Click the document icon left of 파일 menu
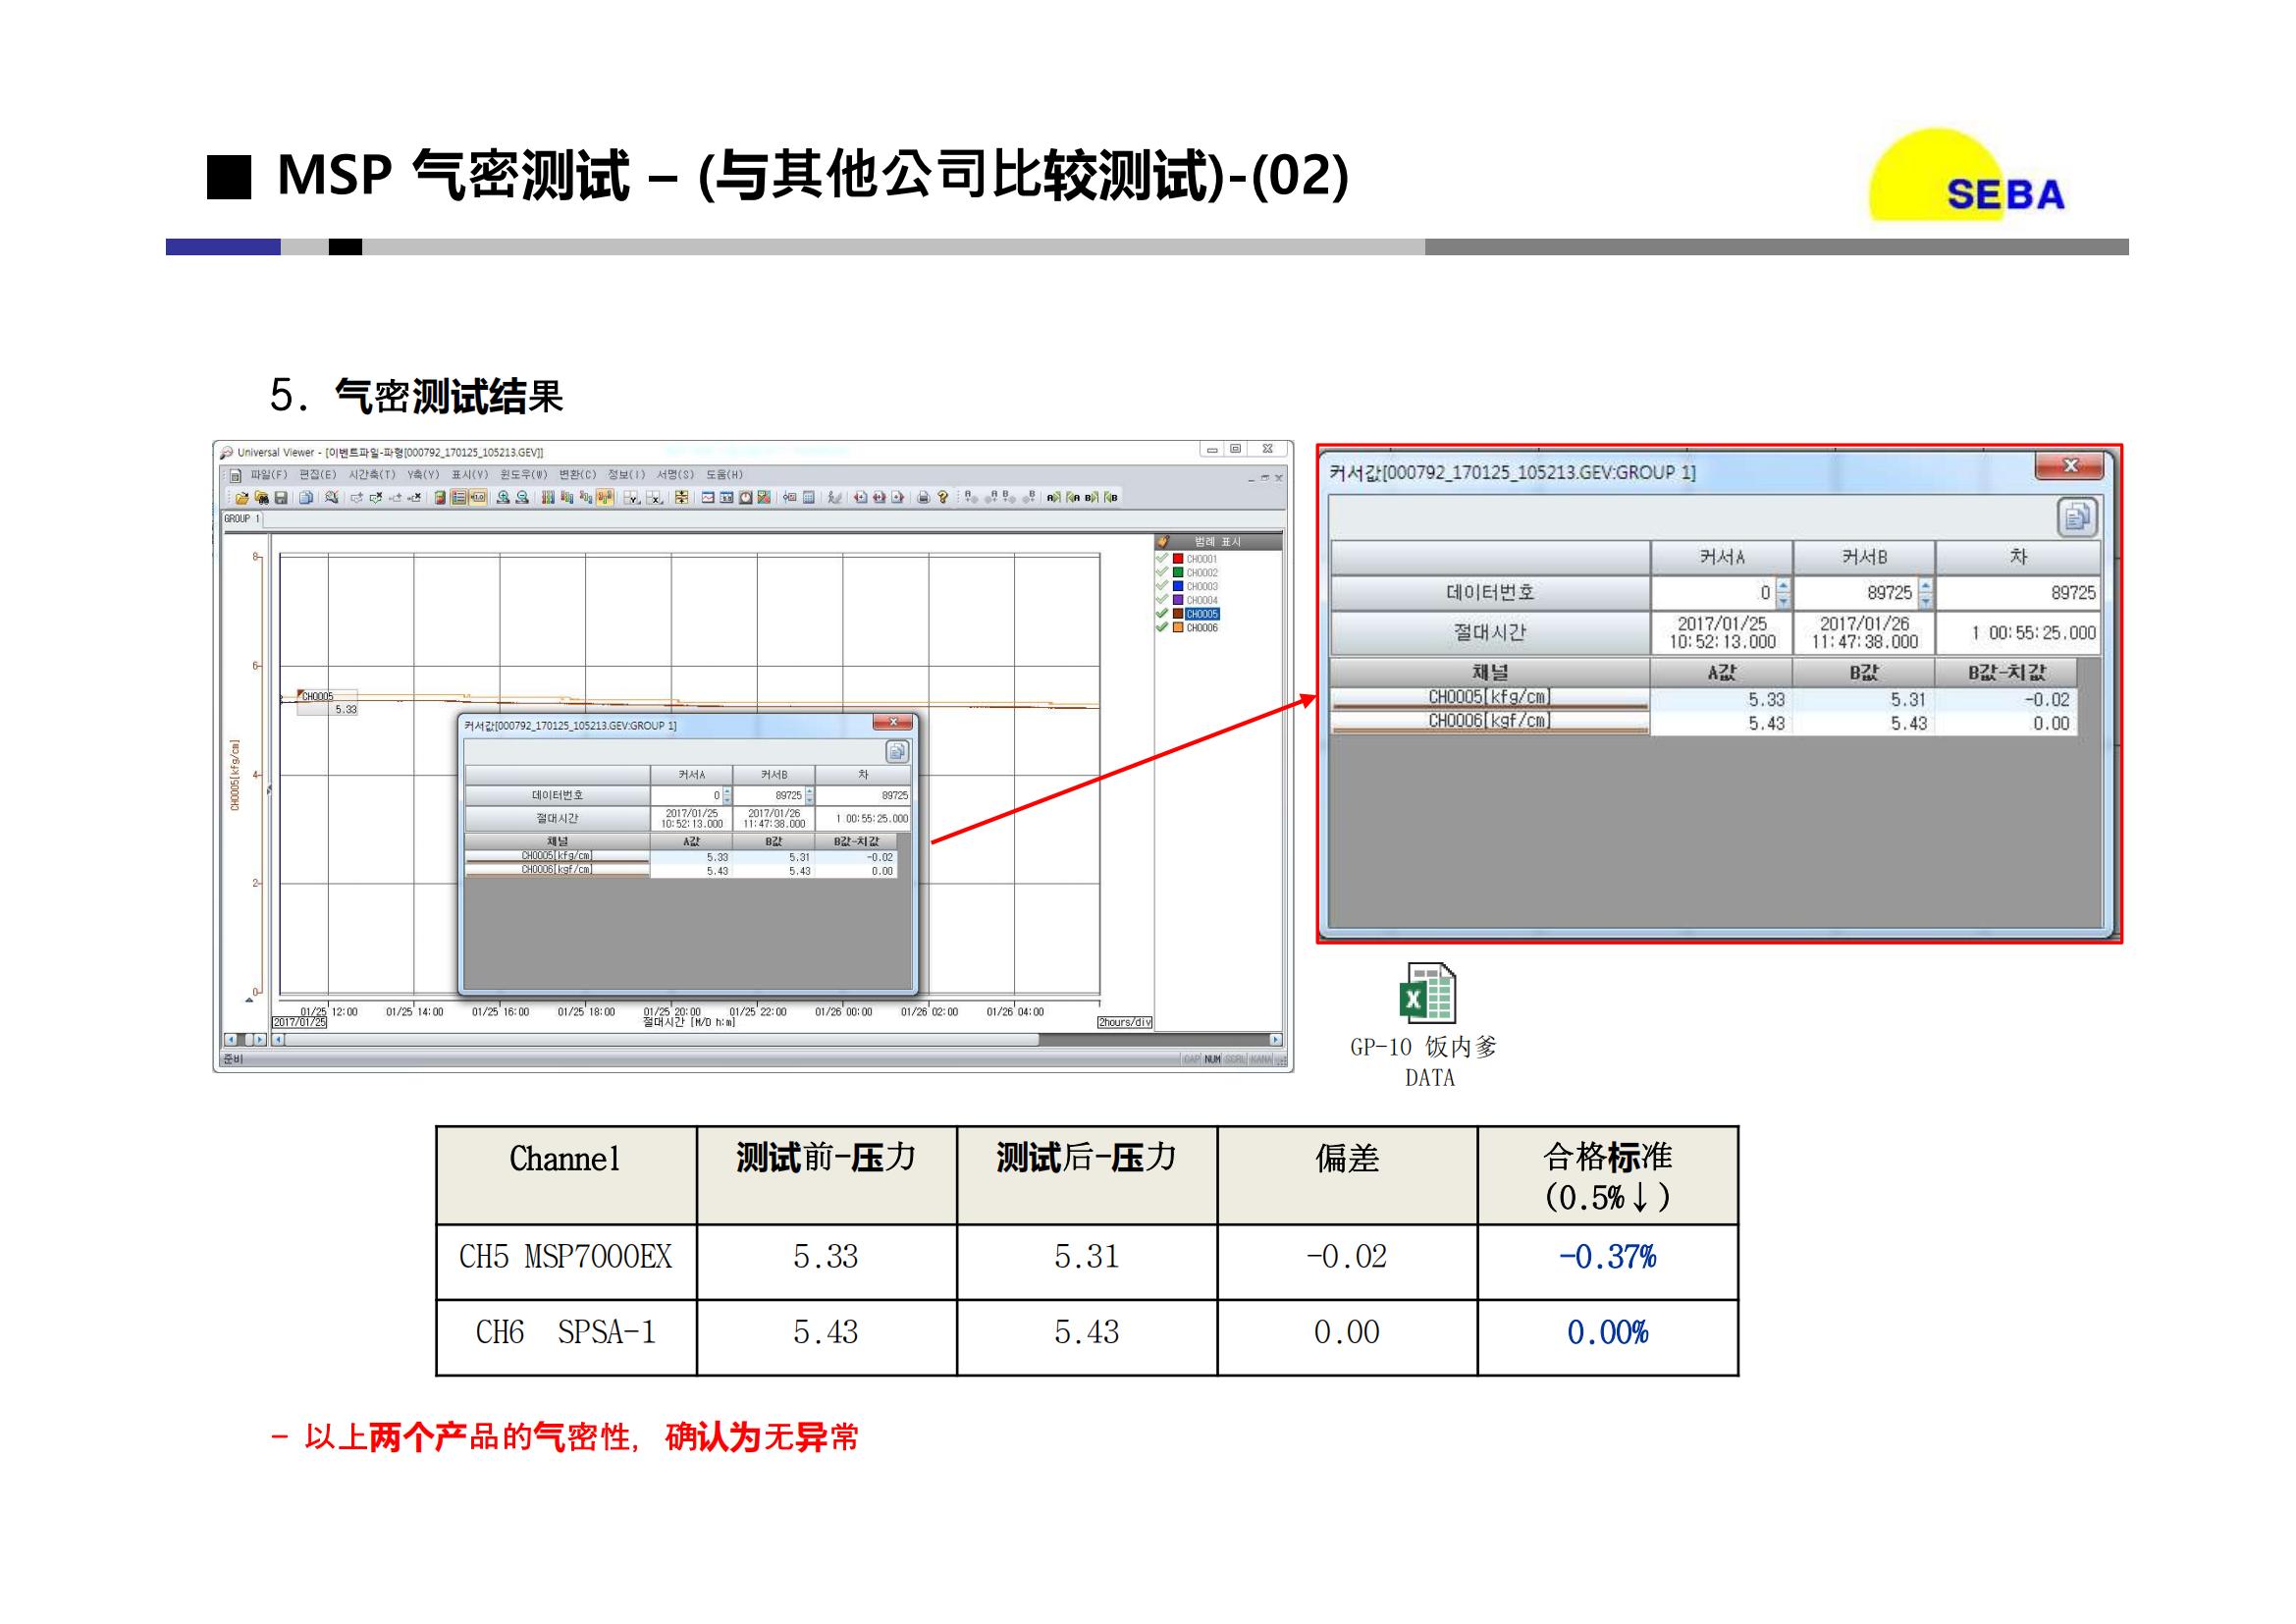Image resolution: width=2296 pixels, height=1624 pixels. pyautogui.click(x=235, y=476)
